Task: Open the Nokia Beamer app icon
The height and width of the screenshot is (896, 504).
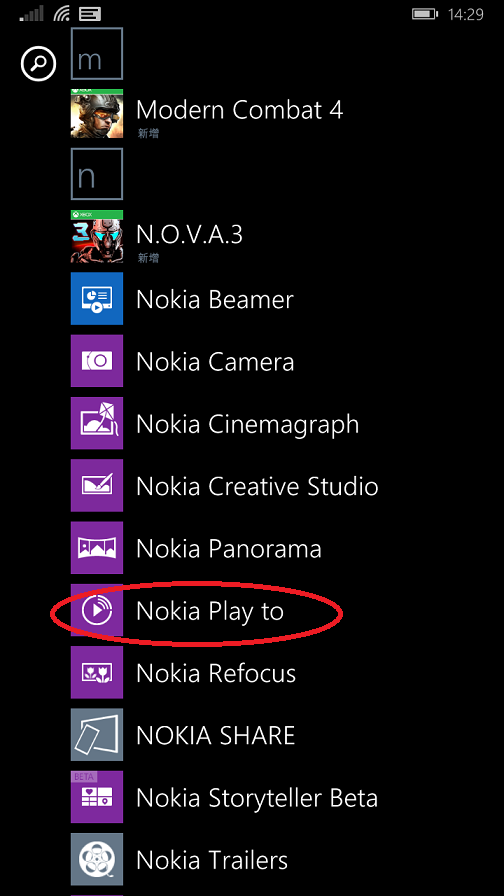Action: coord(97,298)
